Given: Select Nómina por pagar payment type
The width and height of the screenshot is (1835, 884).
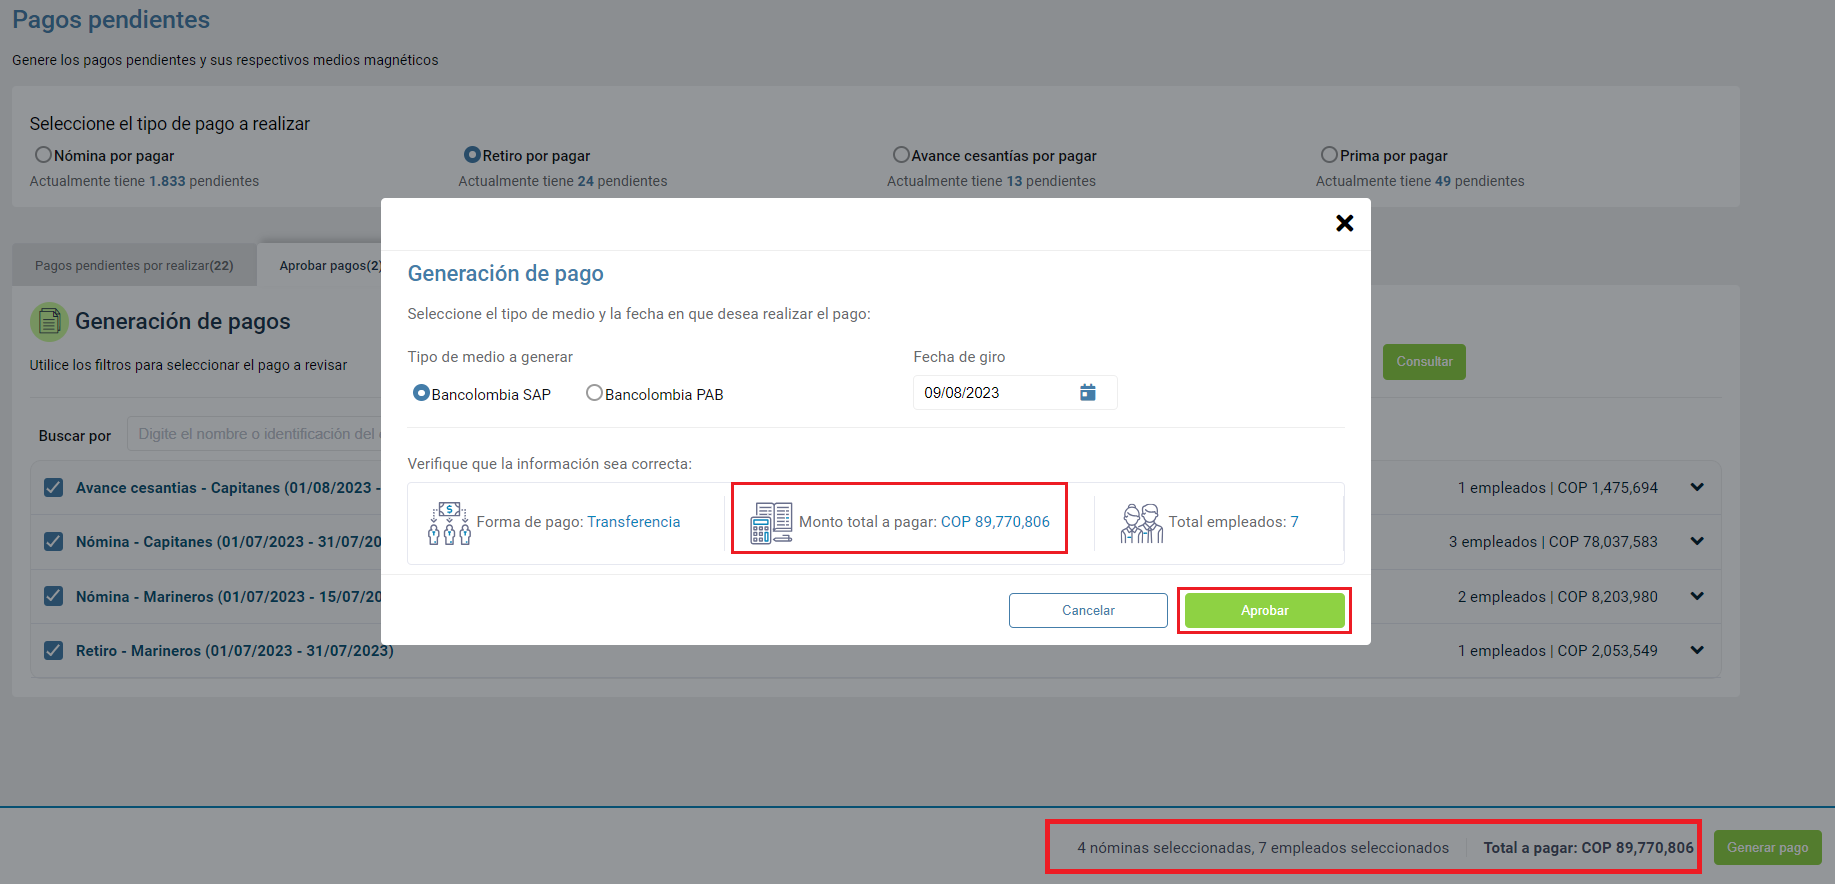Looking at the screenshot, I should pyautogui.click(x=43, y=155).
